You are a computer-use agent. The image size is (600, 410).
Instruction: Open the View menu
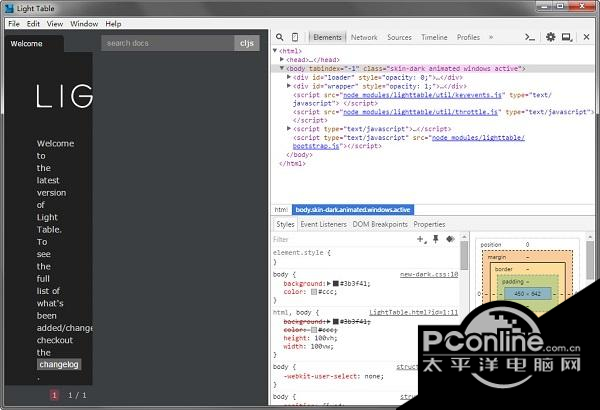(x=55, y=24)
